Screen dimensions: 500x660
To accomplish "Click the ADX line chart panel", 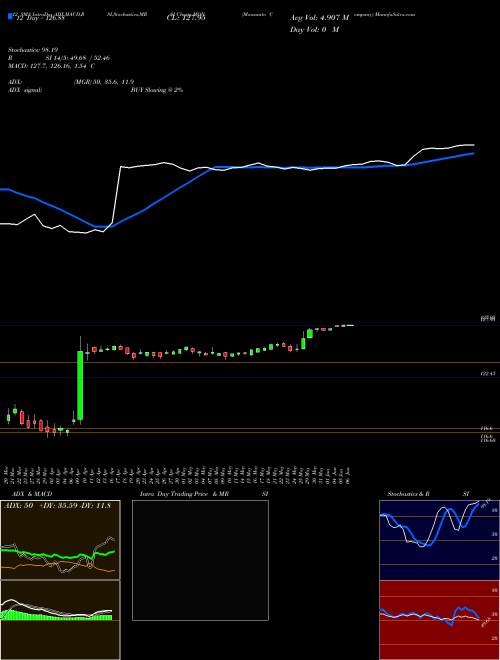I will pyautogui.click(x=60, y=540).
